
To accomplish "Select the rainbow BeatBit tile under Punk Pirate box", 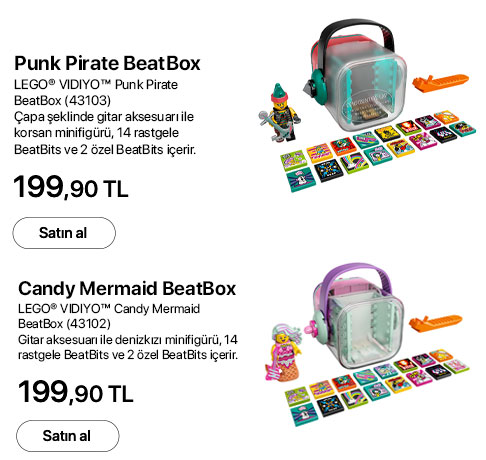I will (354, 164).
